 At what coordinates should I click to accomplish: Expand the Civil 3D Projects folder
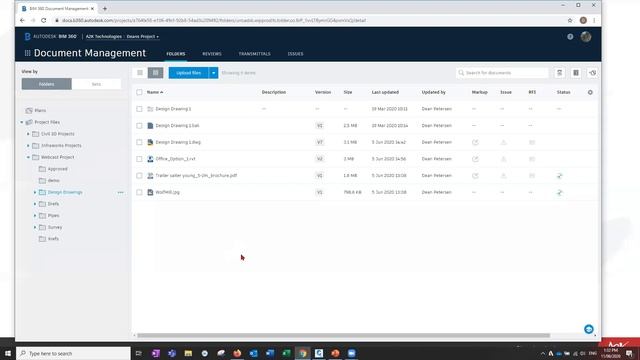tap(28, 134)
